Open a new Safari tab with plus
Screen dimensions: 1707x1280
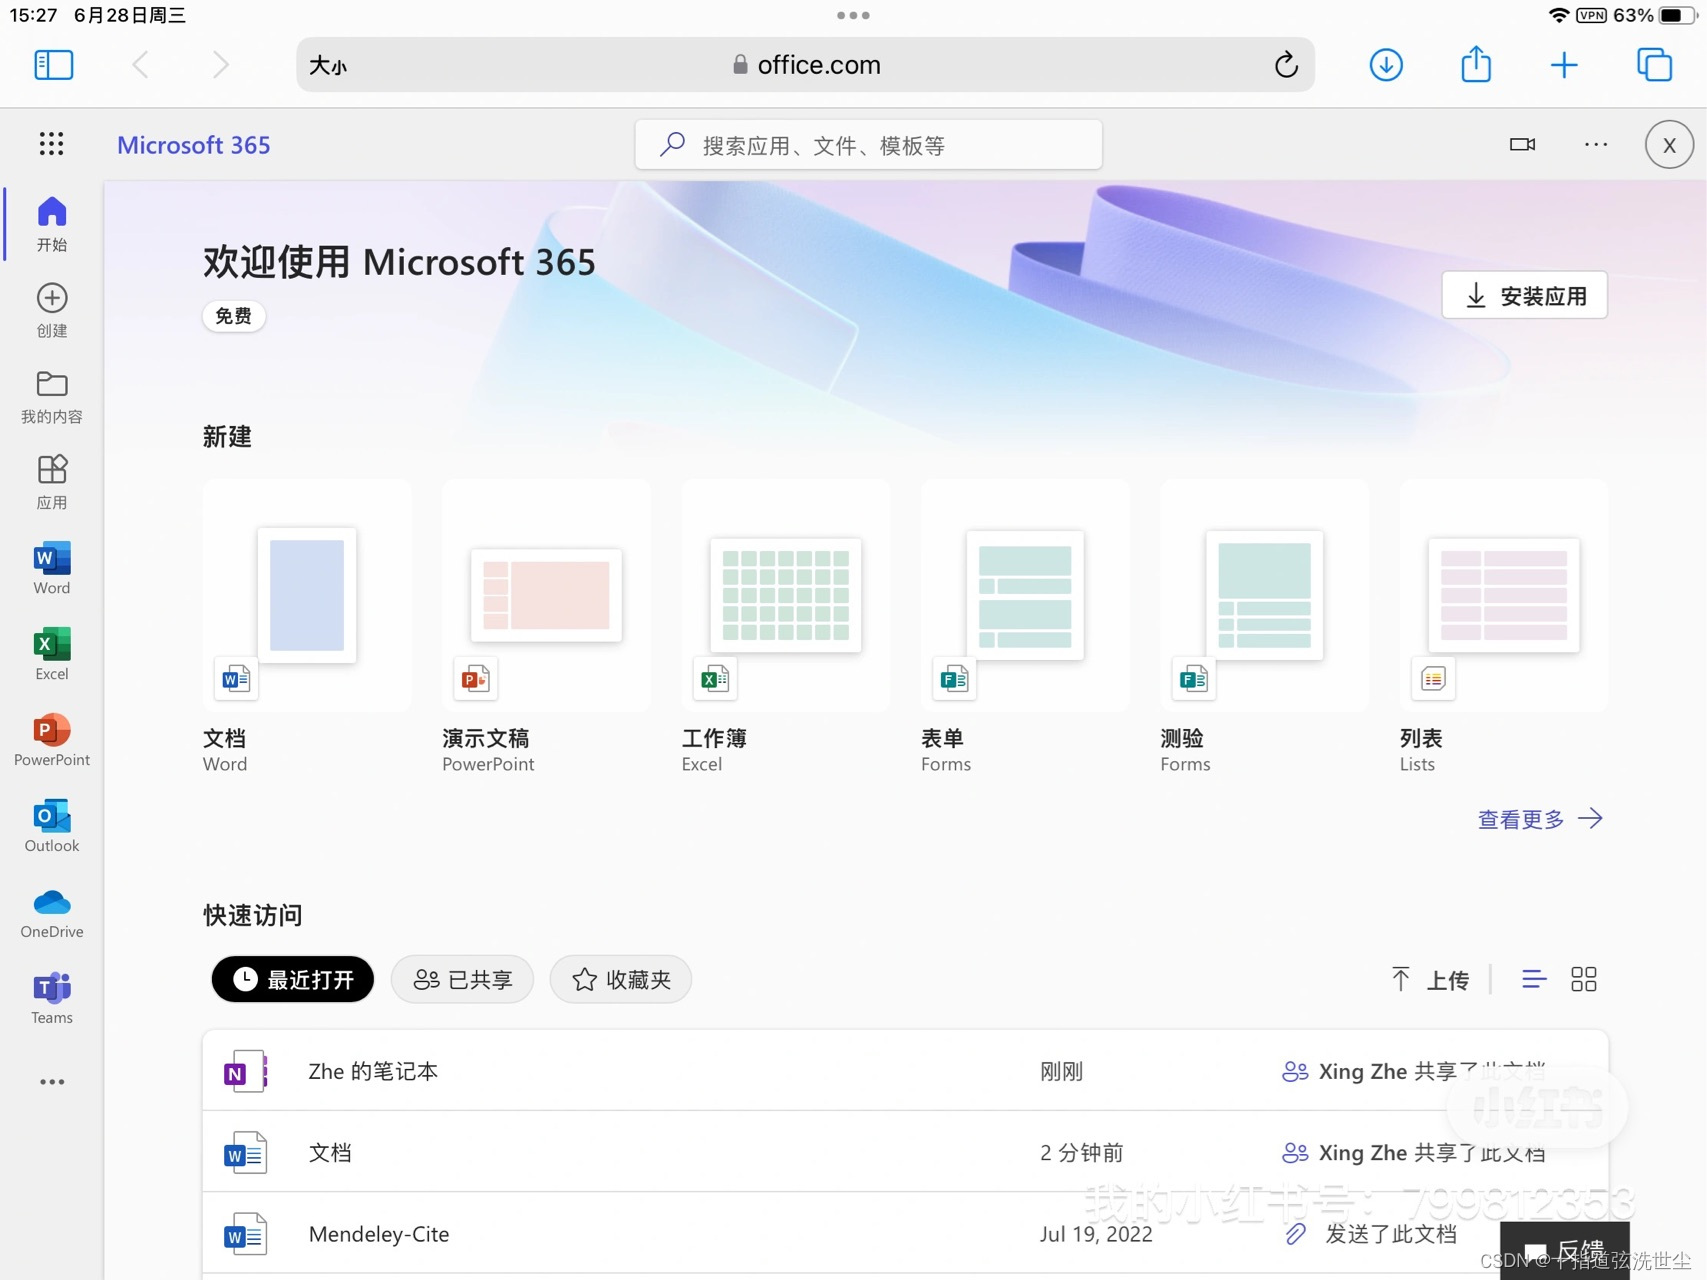(1564, 65)
